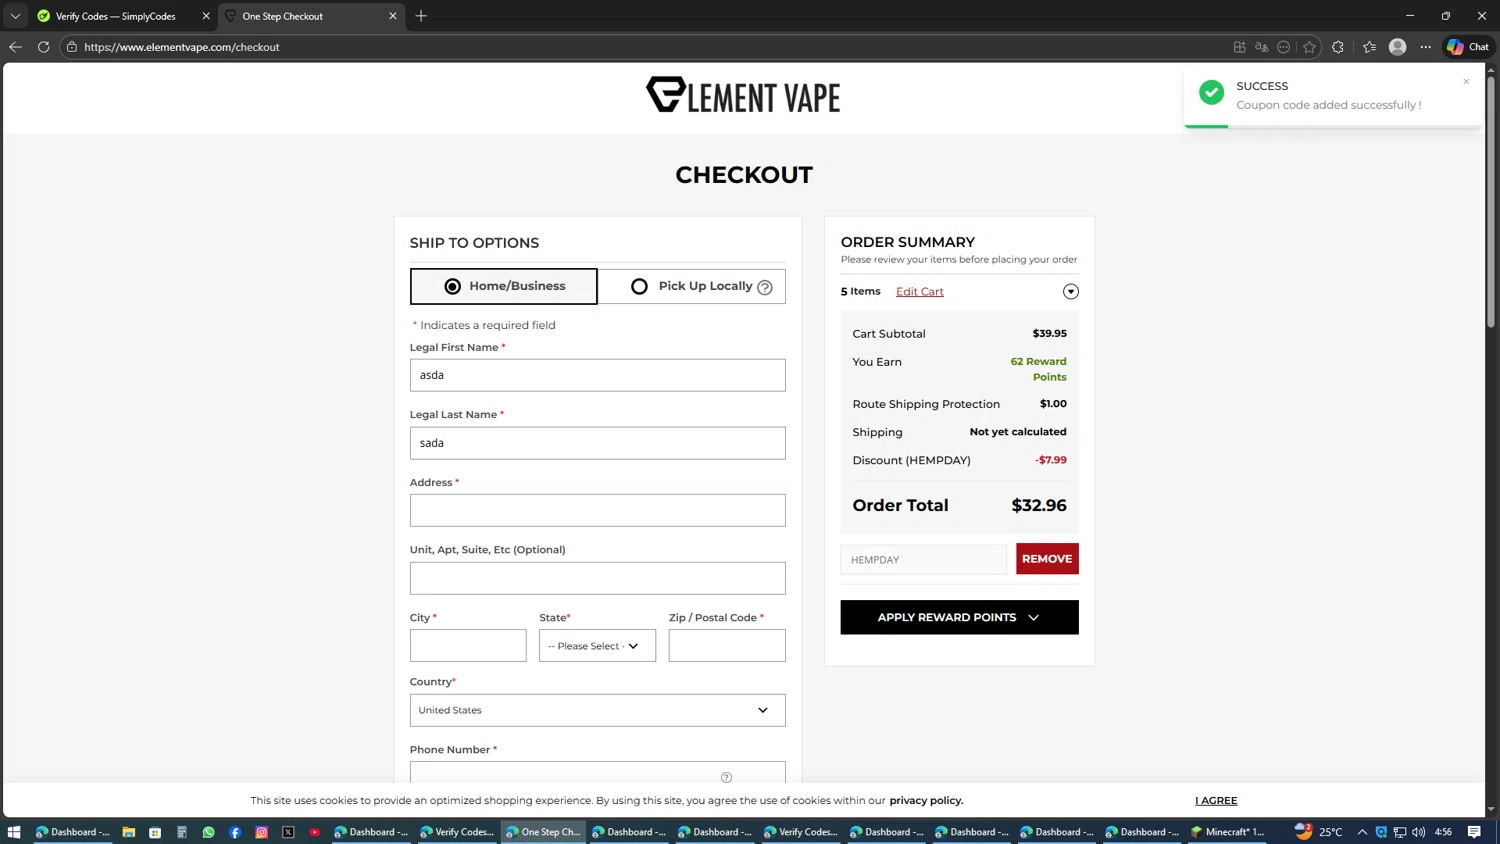The width and height of the screenshot is (1500, 844).
Task: Open the browser profile avatar
Action: click(1398, 47)
